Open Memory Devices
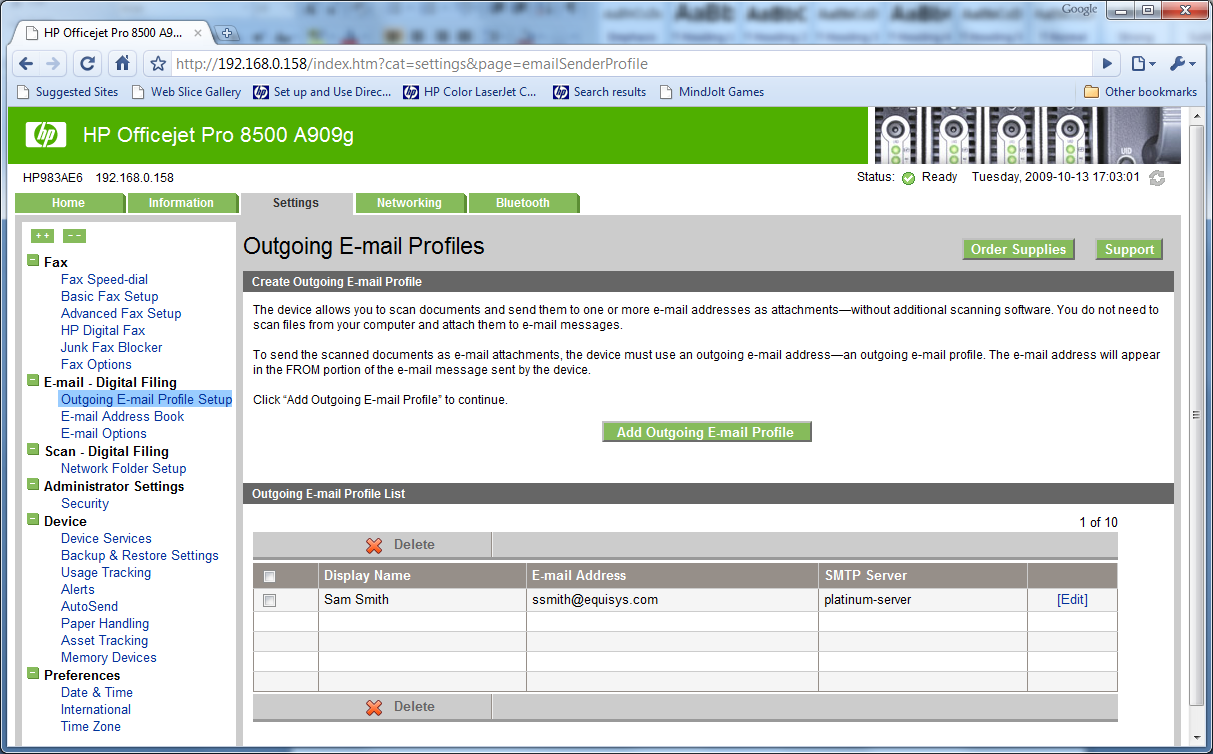This screenshot has width=1213, height=754. click(108, 657)
